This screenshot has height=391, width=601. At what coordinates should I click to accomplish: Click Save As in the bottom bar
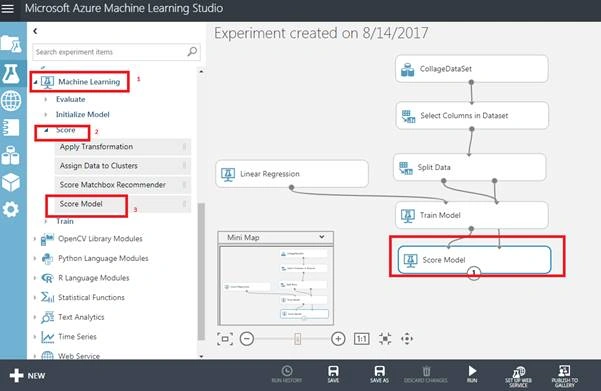[x=379, y=374]
